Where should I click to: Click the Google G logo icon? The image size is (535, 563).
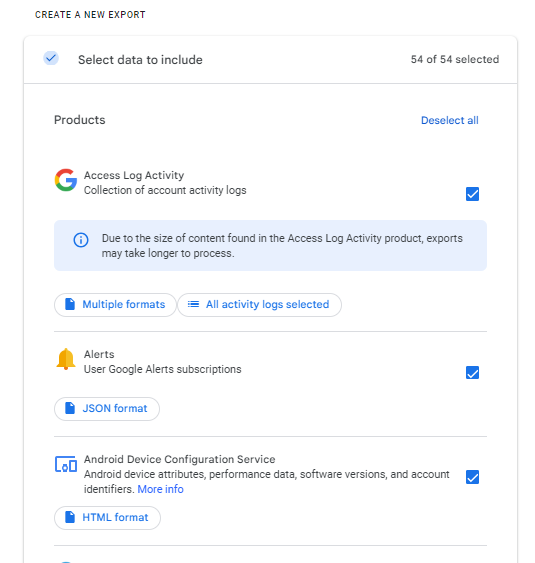click(x=66, y=180)
